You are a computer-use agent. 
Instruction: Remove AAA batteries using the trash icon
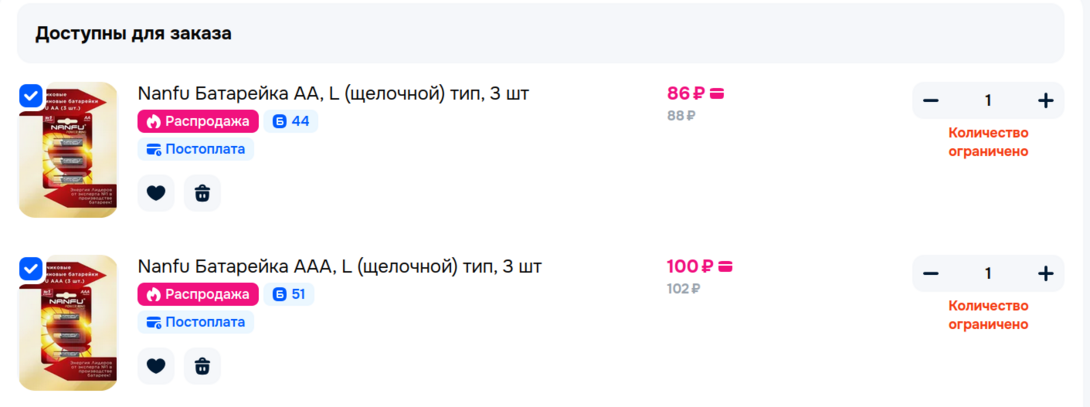tap(202, 366)
